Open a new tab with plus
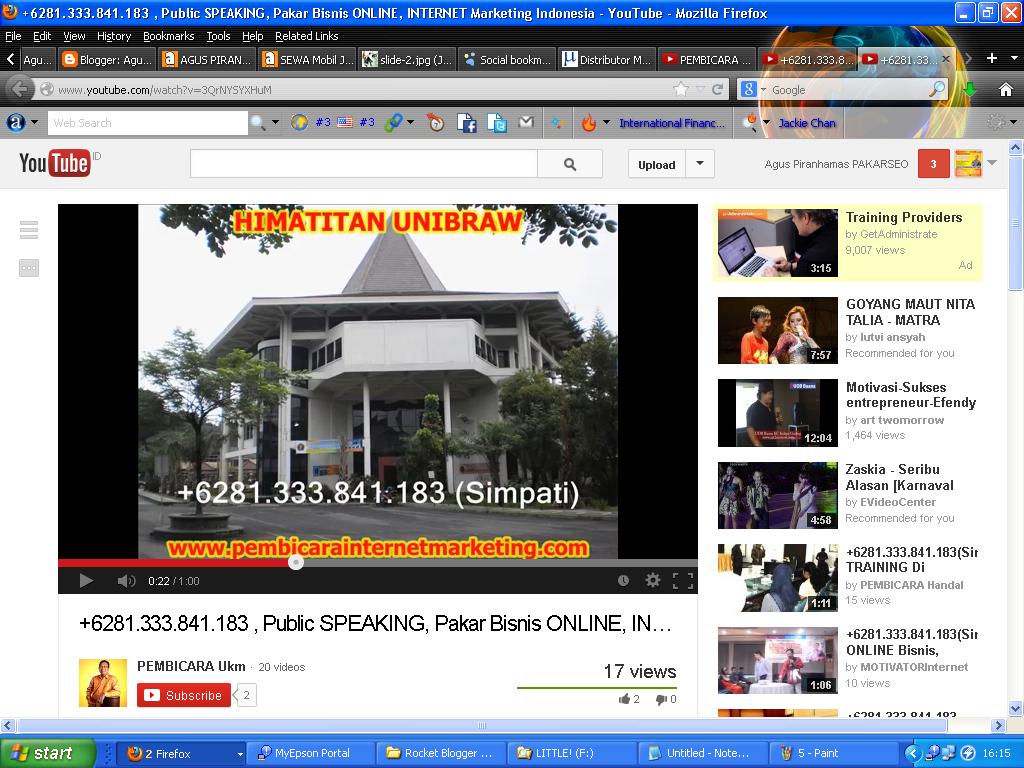The height and width of the screenshot is (768, 1024). coord(991,59)
